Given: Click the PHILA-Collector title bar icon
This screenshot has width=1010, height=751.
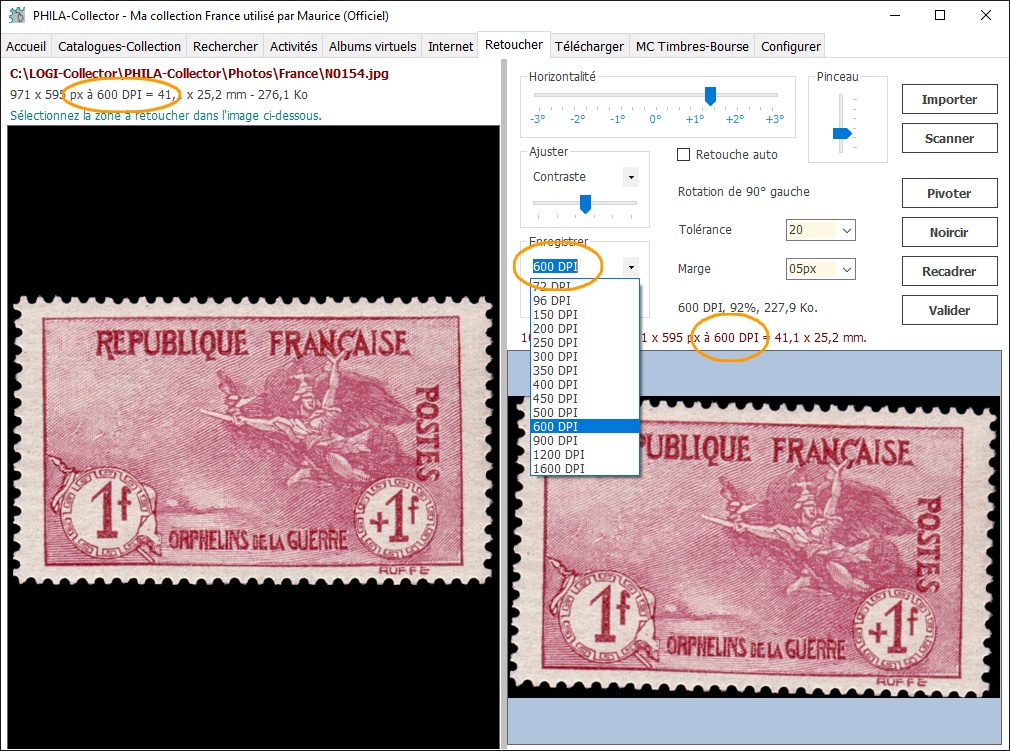Looking at the screenshot, I should 17,15.
